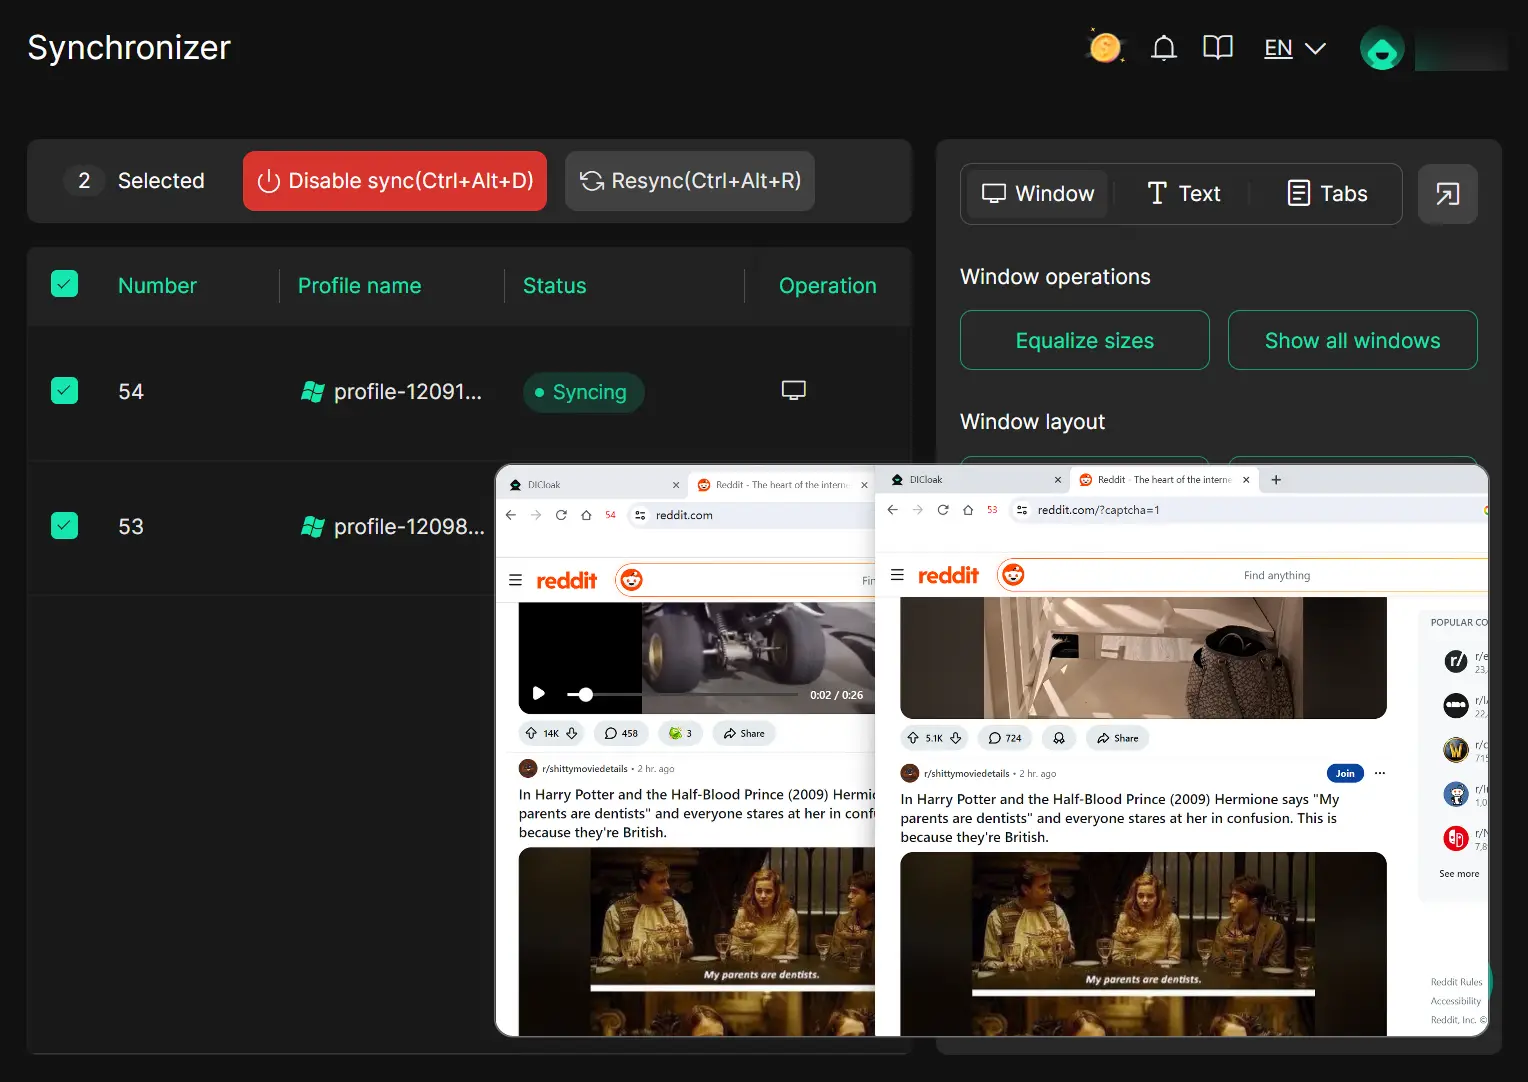Click the Disable sync button

tap(395, 181)
